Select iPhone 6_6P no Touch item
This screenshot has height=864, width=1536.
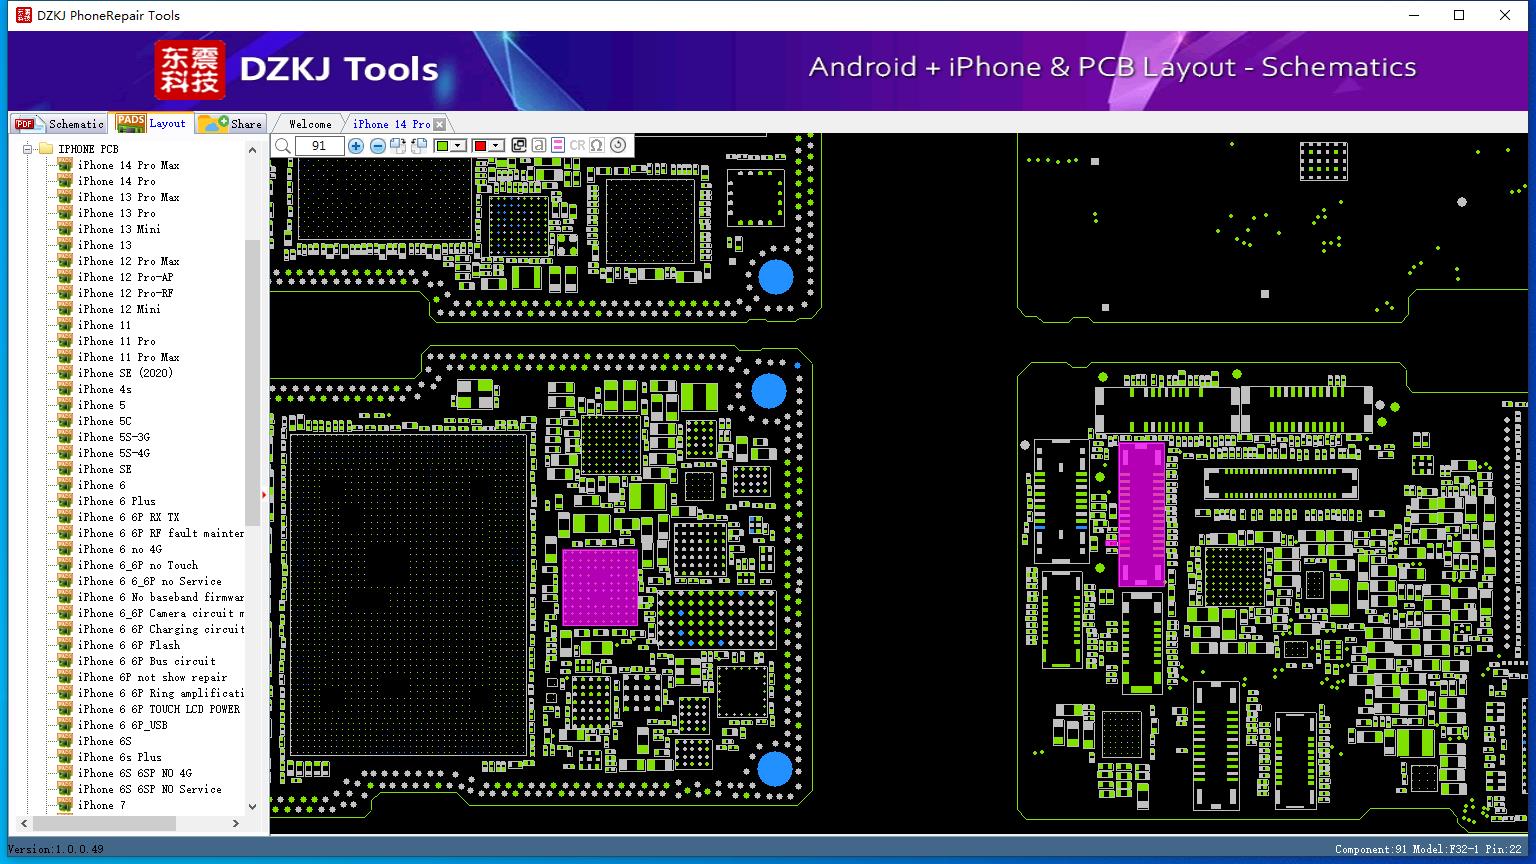(138, 565)
